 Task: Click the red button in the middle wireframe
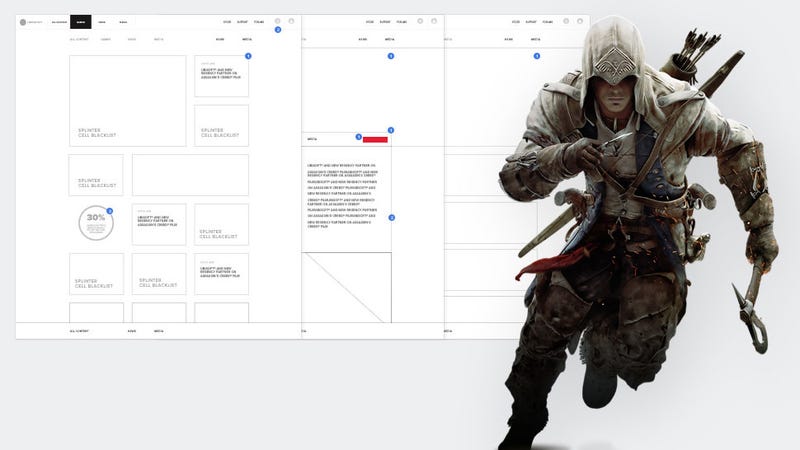375,139
